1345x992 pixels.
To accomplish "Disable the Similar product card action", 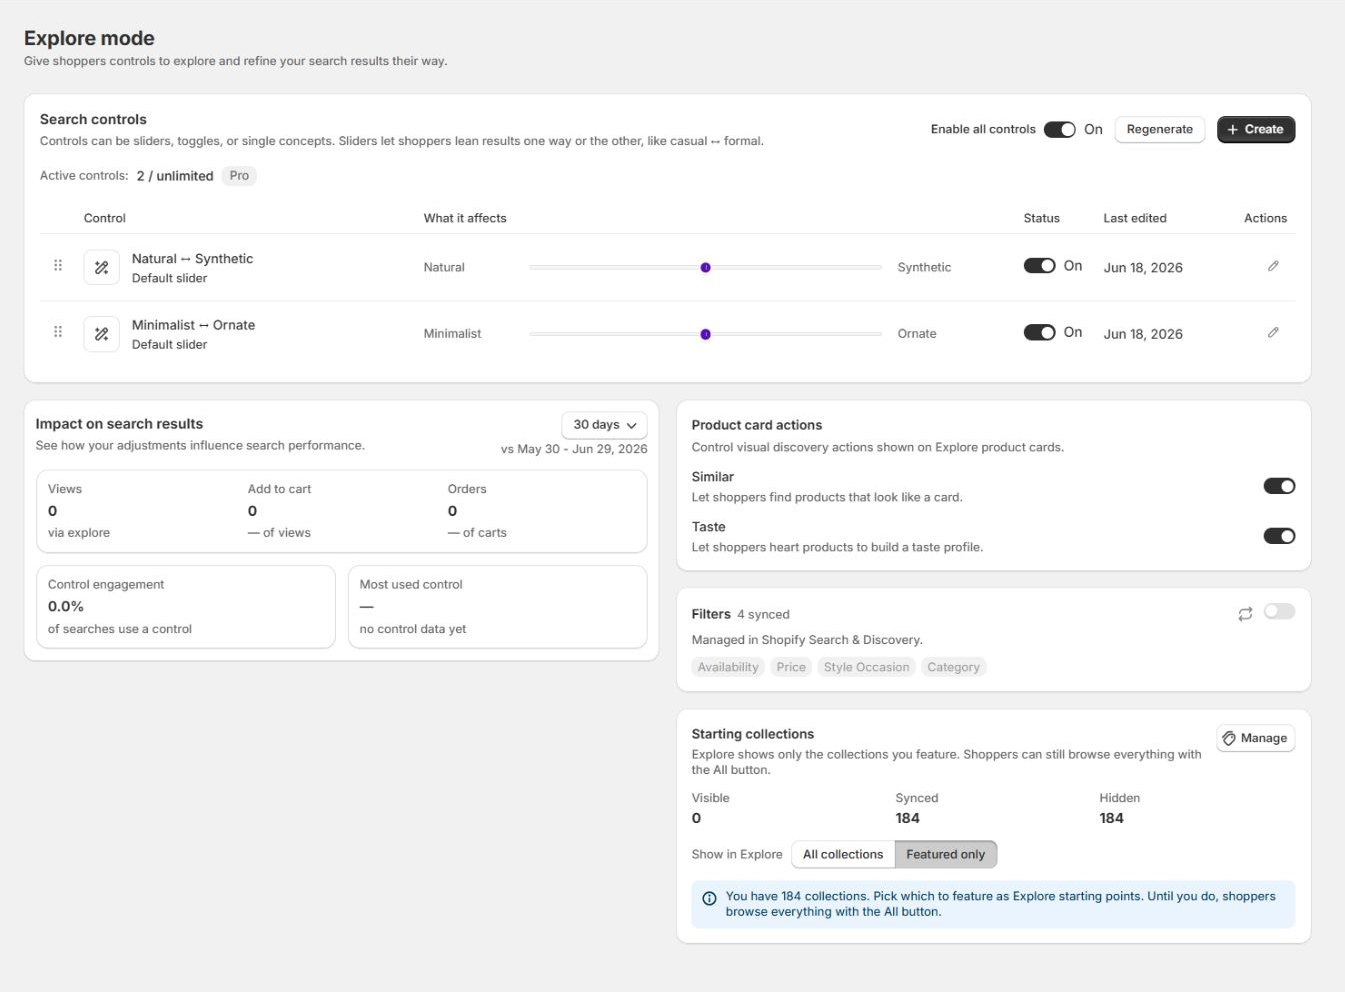I will pos(1279,486).
